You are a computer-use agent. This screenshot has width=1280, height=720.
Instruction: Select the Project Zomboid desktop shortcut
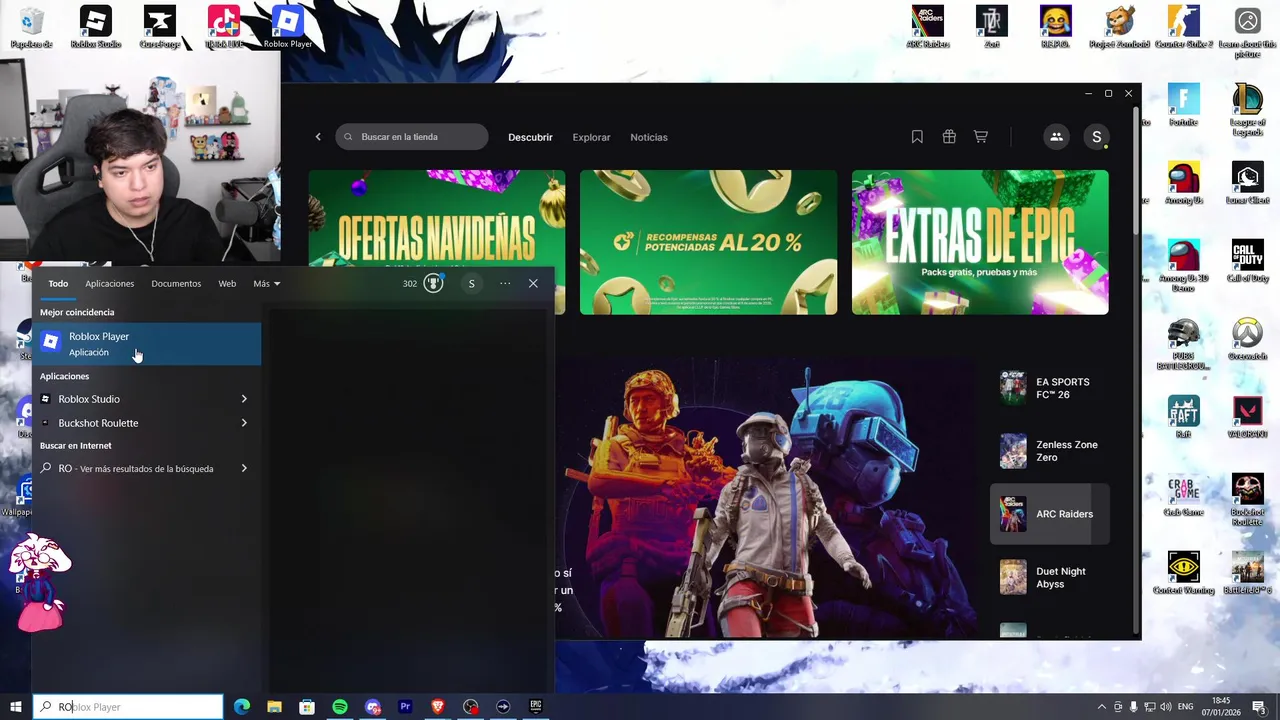1119,27
